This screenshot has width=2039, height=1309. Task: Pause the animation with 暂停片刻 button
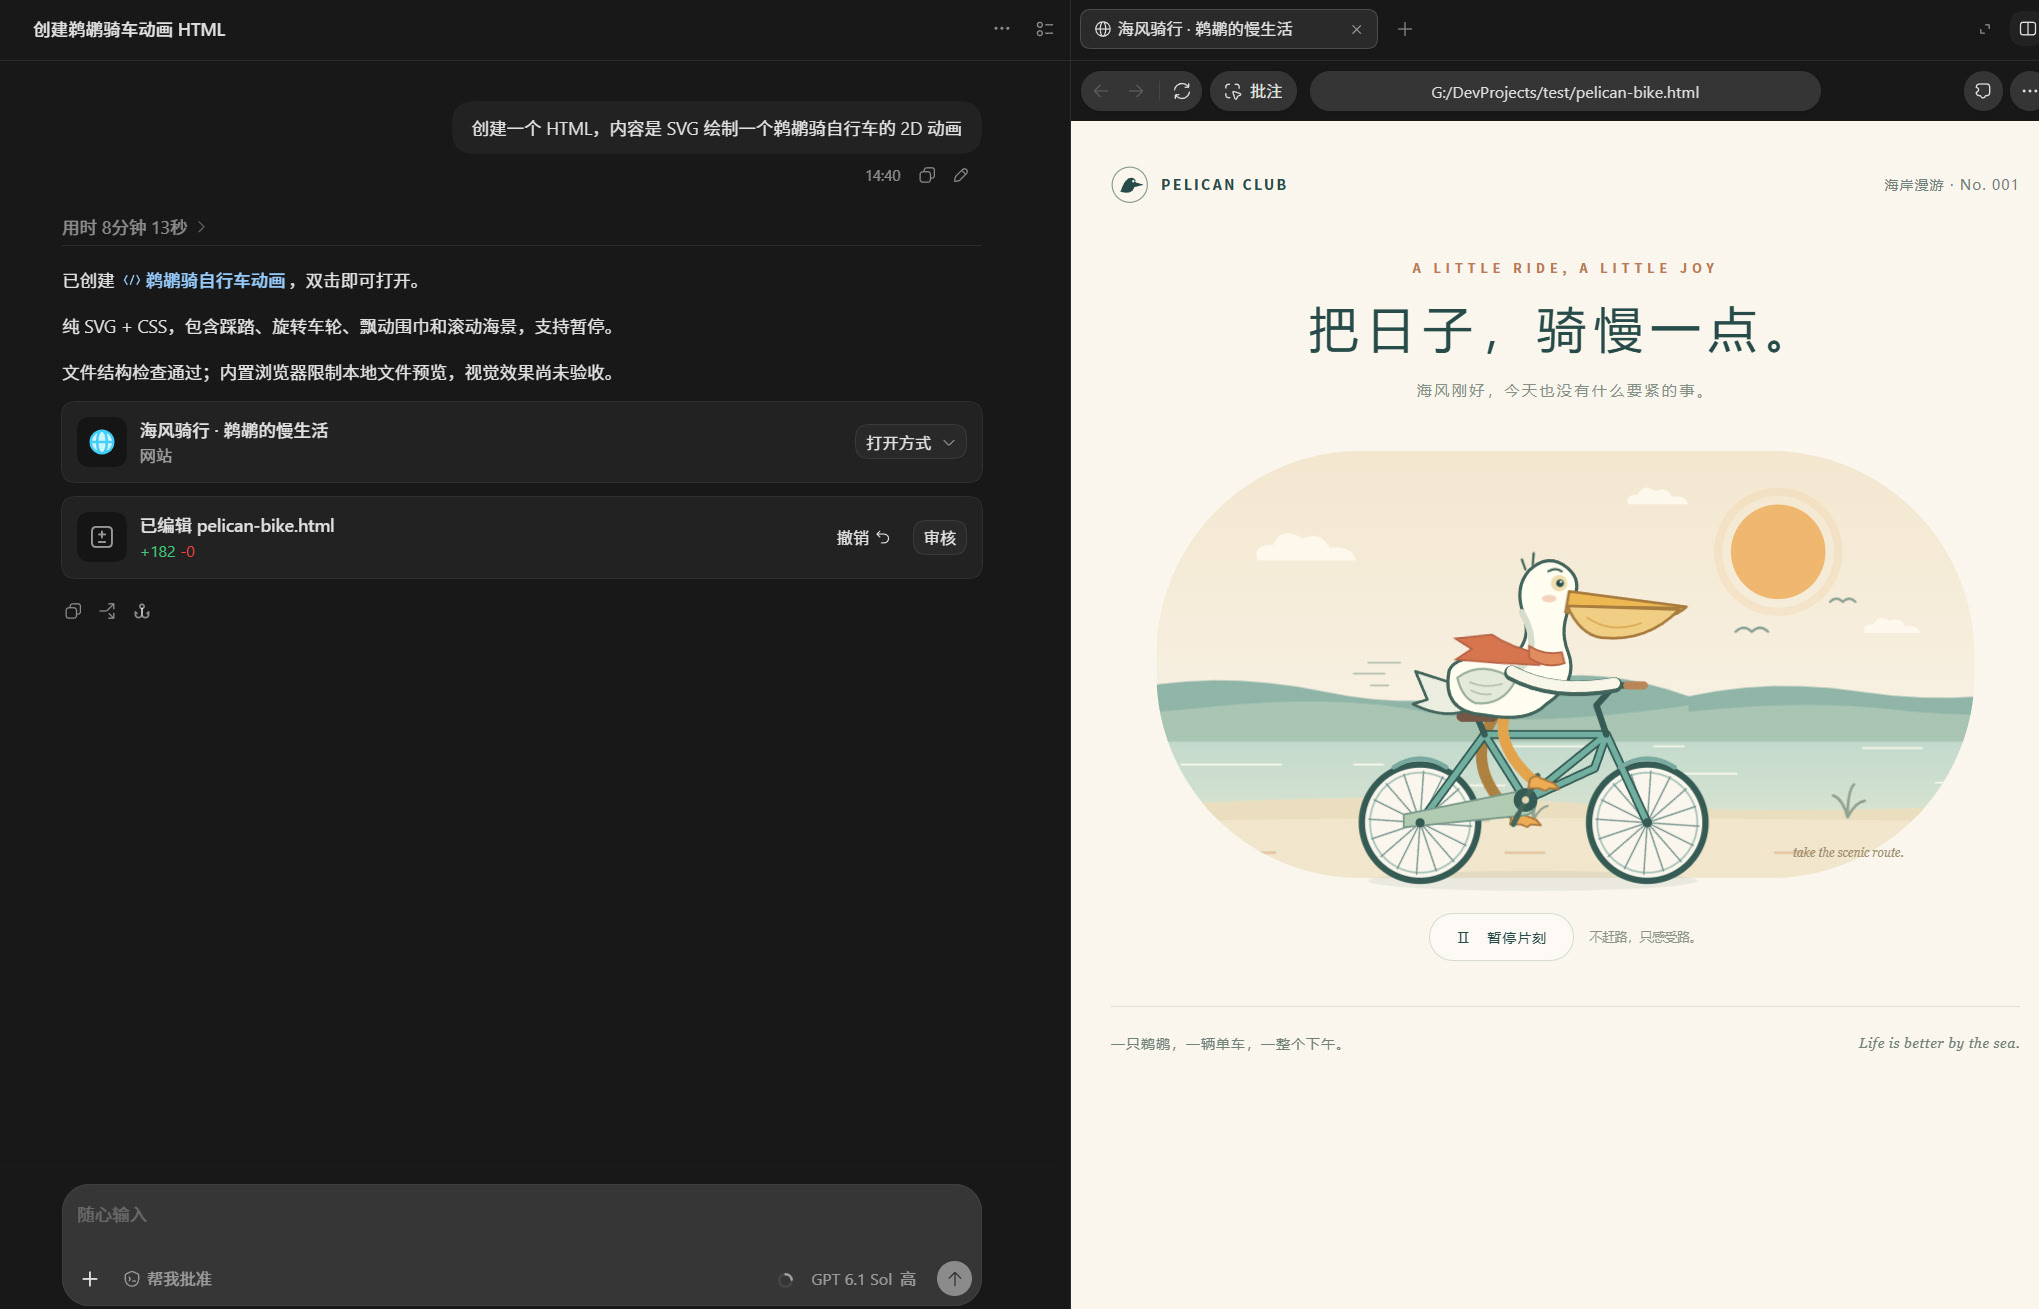tap(1501, 937)
